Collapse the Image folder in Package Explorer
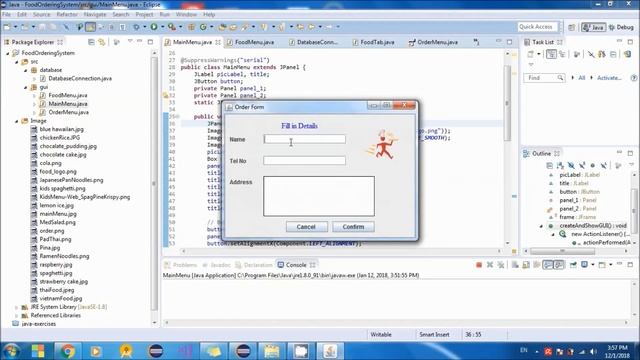Image resolution: width=640 pixels, height=360 pixels. 17,121
